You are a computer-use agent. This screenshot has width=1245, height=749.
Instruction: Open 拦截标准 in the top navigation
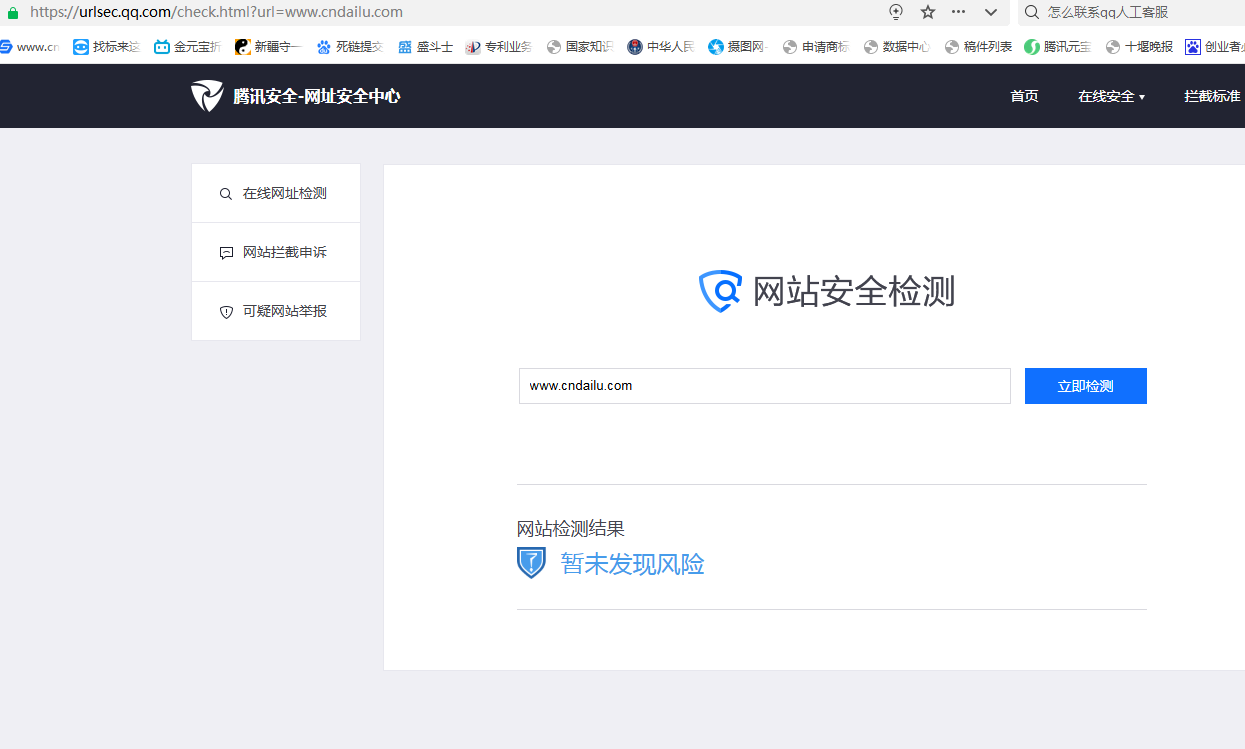click(x=1212, y=96)
